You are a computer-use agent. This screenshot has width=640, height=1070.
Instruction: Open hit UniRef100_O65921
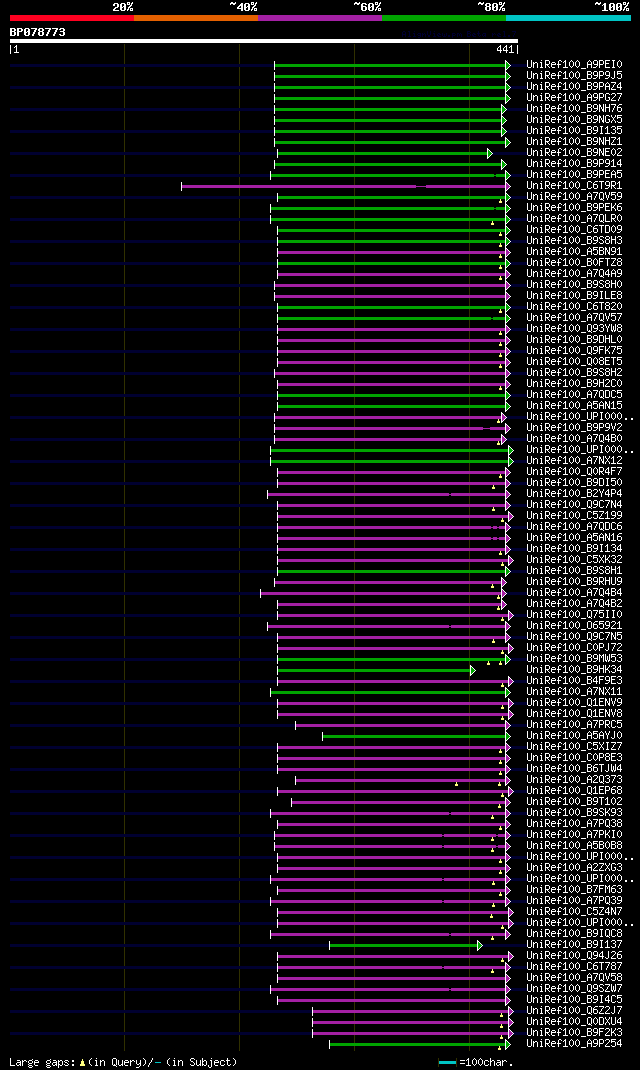coord(574,626)
